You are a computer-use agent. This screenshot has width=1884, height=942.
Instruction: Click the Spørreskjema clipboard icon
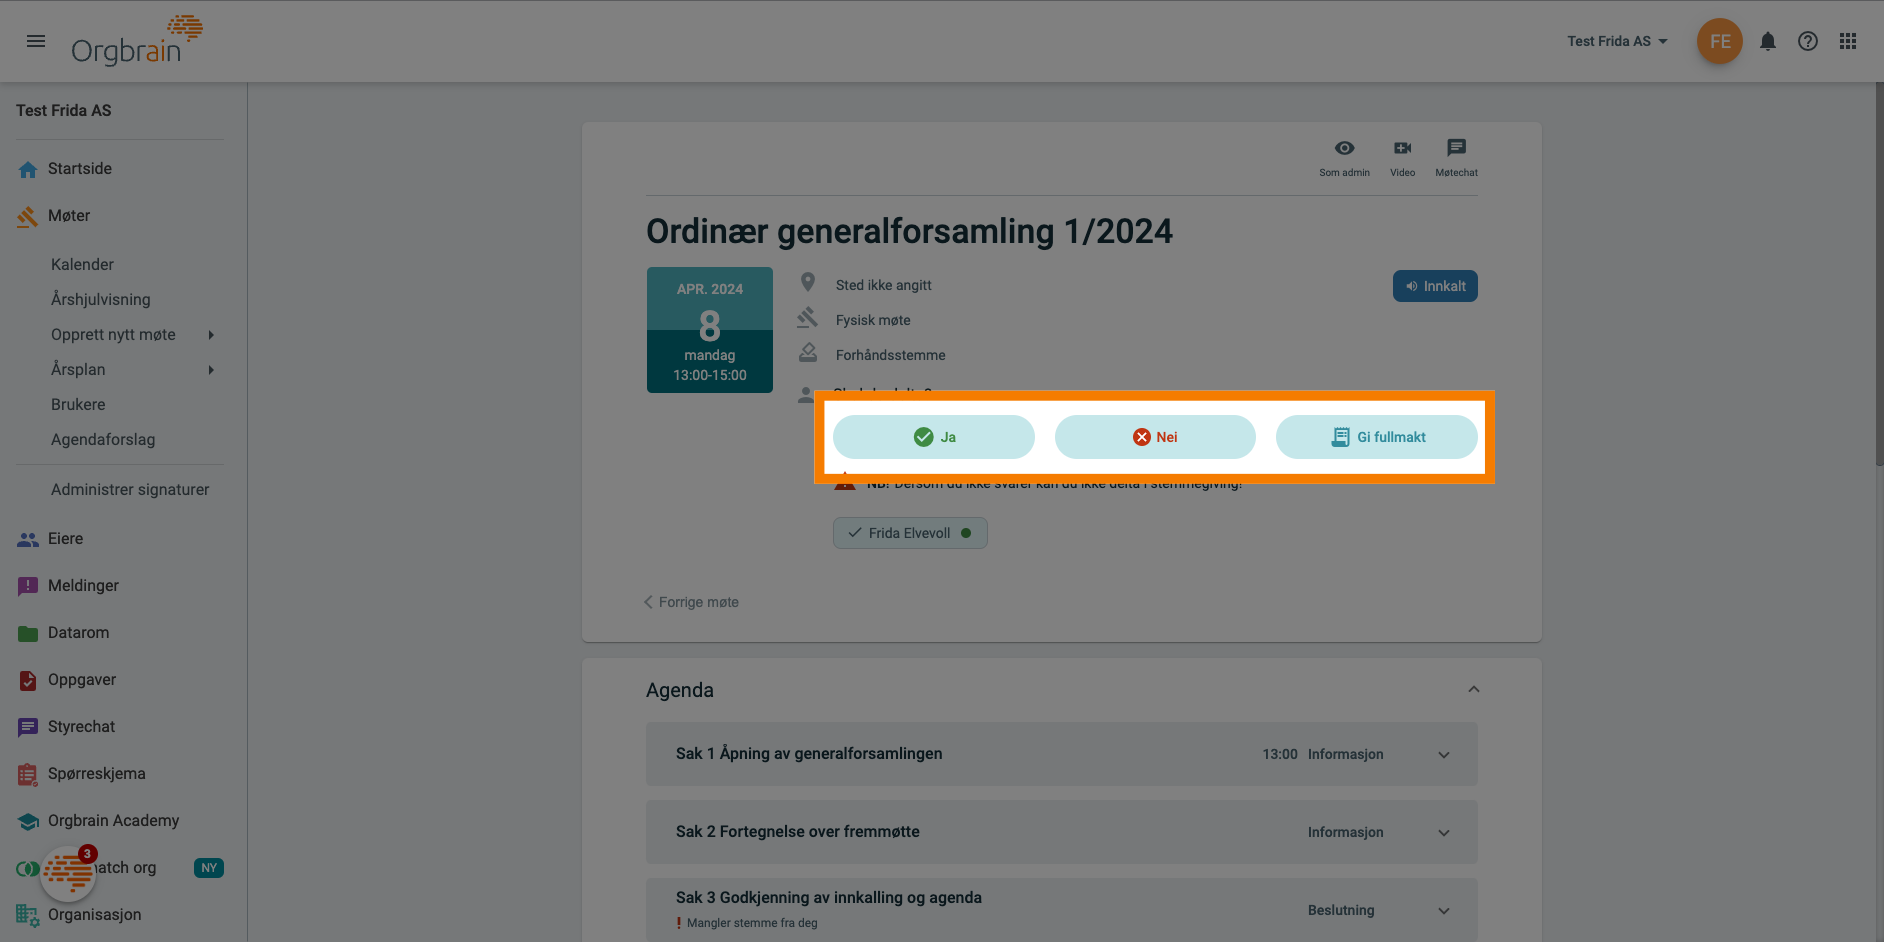tap(28, 774)
